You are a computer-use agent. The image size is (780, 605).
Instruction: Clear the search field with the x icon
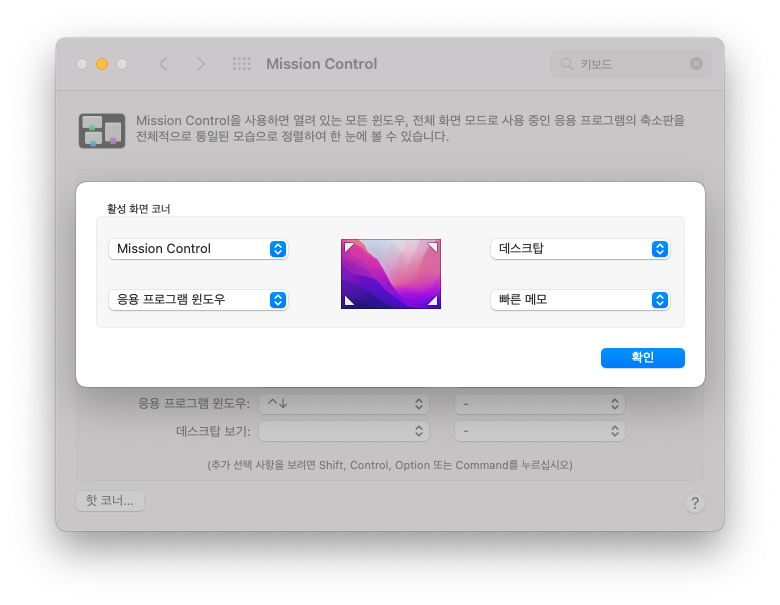point(696,64)
